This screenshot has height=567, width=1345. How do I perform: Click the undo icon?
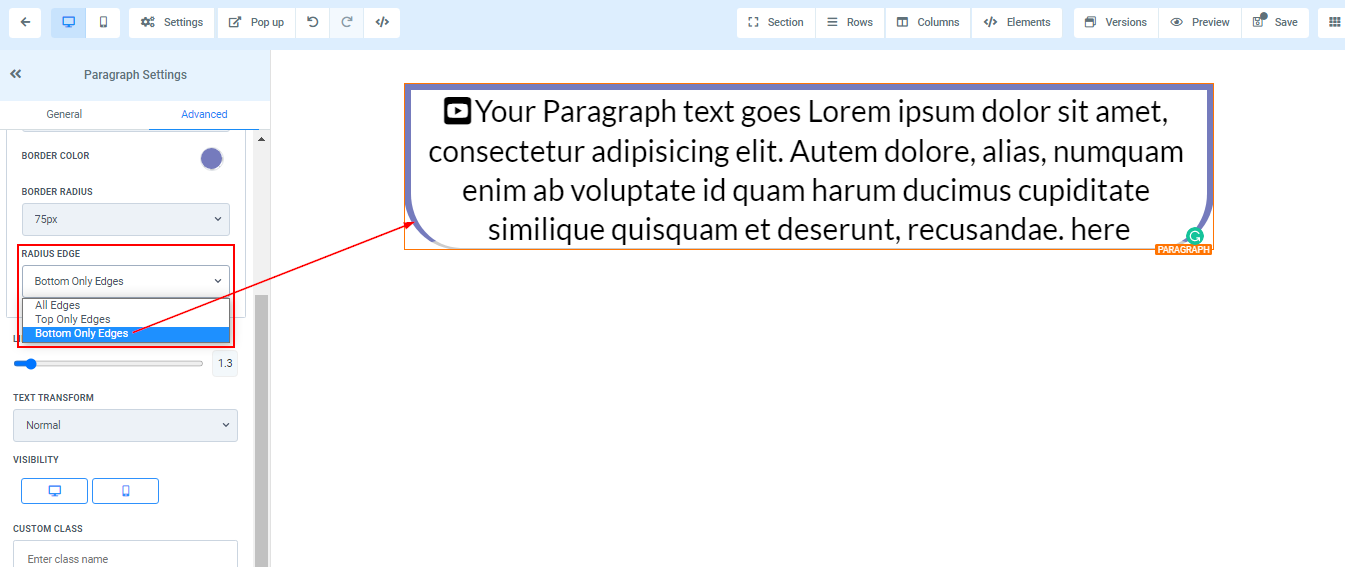(313, 22)
